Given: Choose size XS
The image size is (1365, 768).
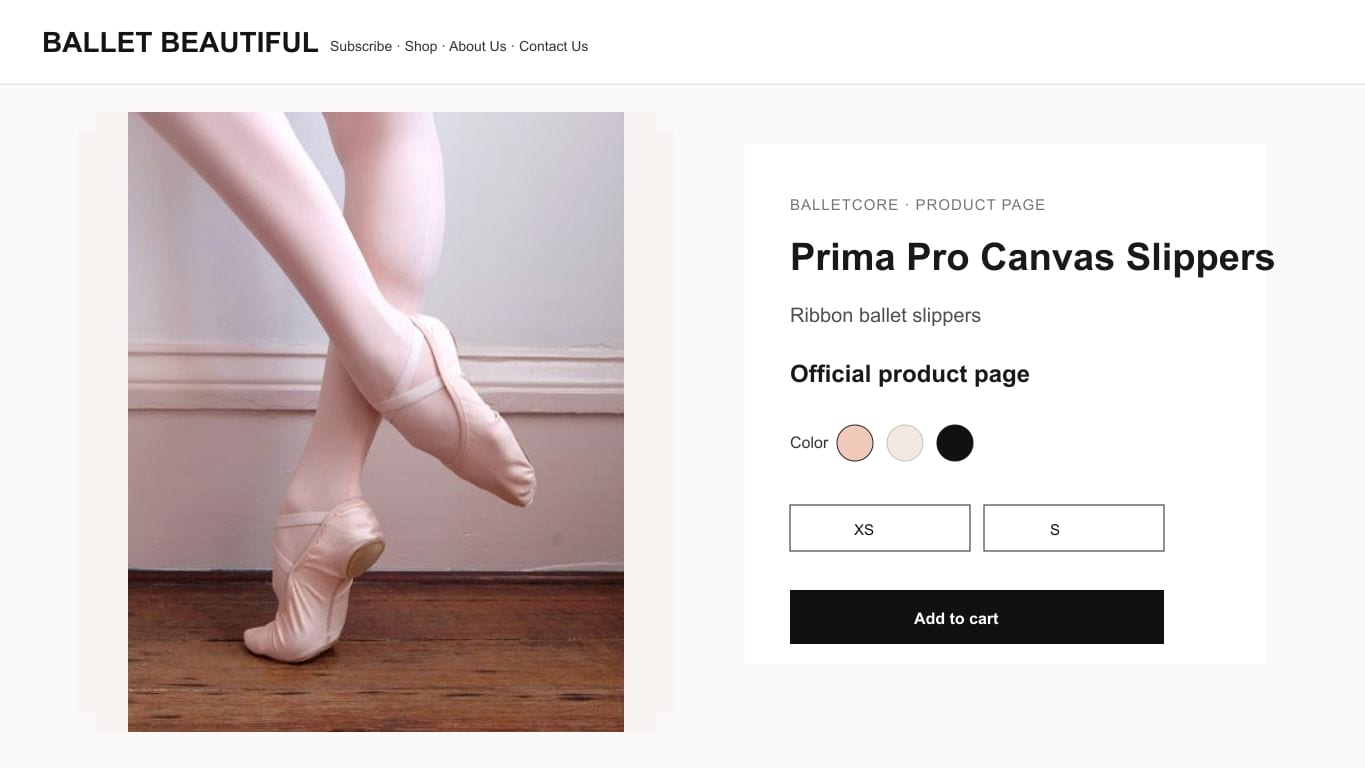Looking at the screenshot, I should click(x=880, y=528).
